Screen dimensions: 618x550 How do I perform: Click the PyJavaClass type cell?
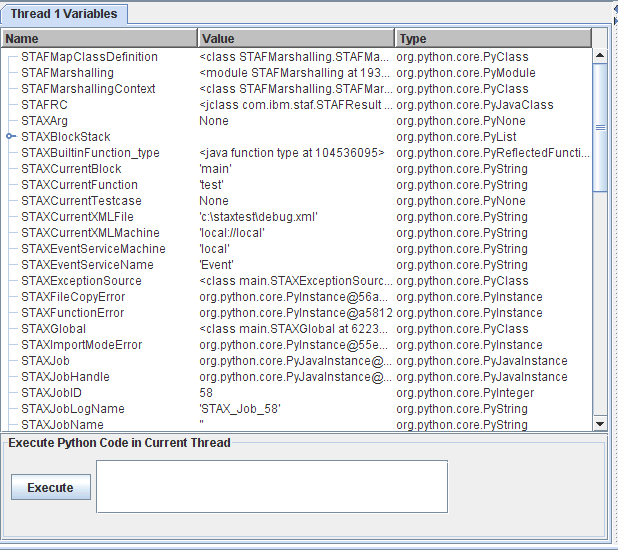475,105
